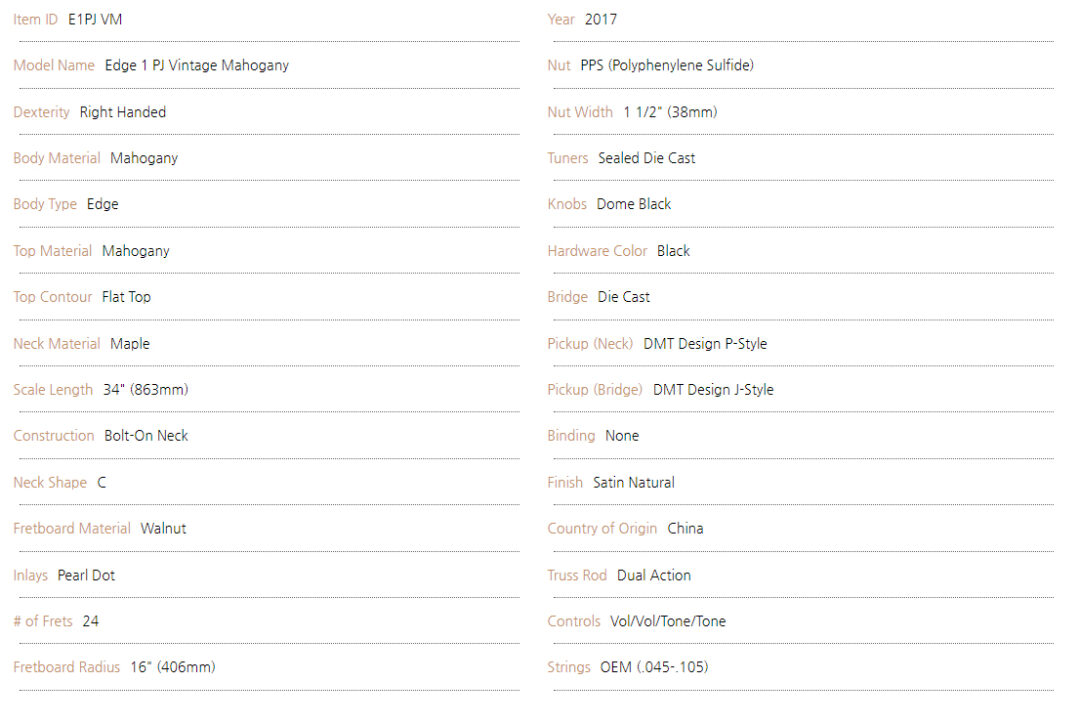This screenshot has height=725, width=1080.
Task: Click the 'Strings' label
Action: tap(569, 667)
